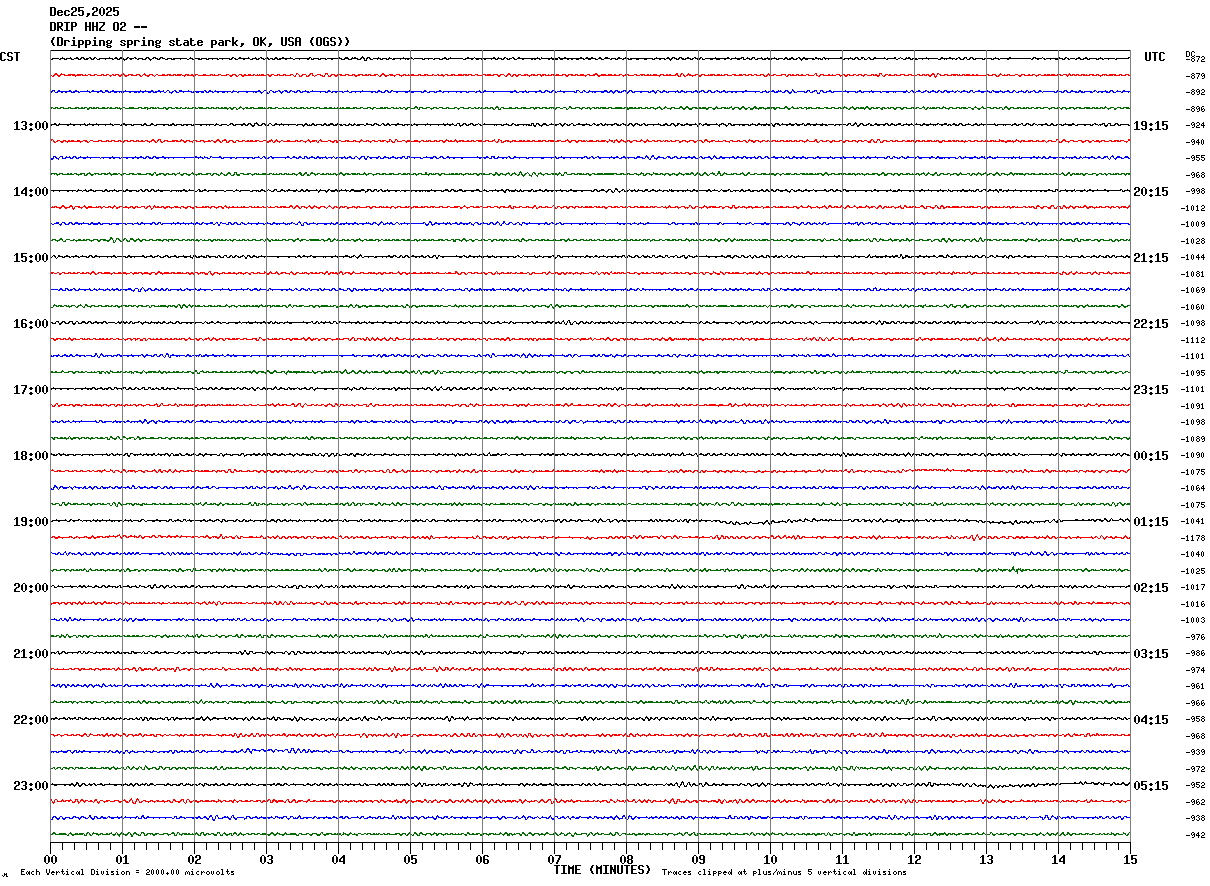Click the Each Vertical Division footnote
The height and width of the screenshot is (886, 1210).
(x=127, y=873)
